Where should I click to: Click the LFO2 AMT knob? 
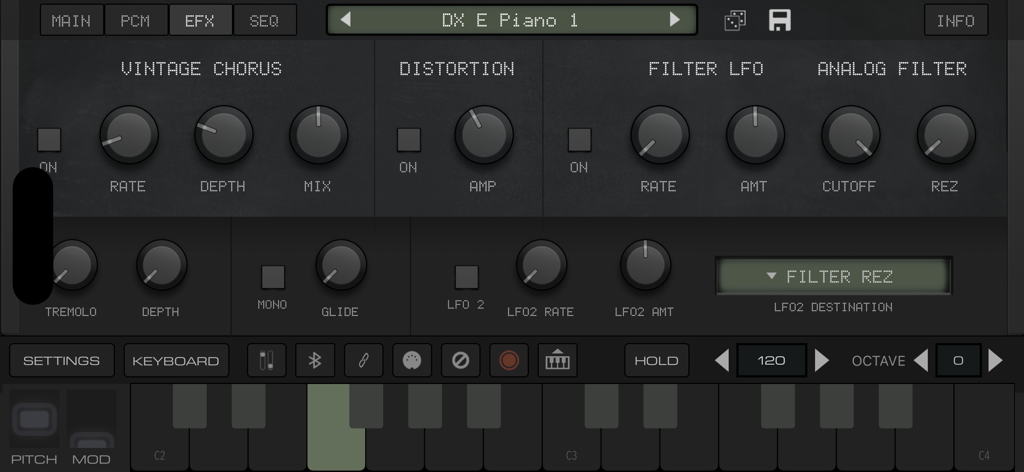645,264
